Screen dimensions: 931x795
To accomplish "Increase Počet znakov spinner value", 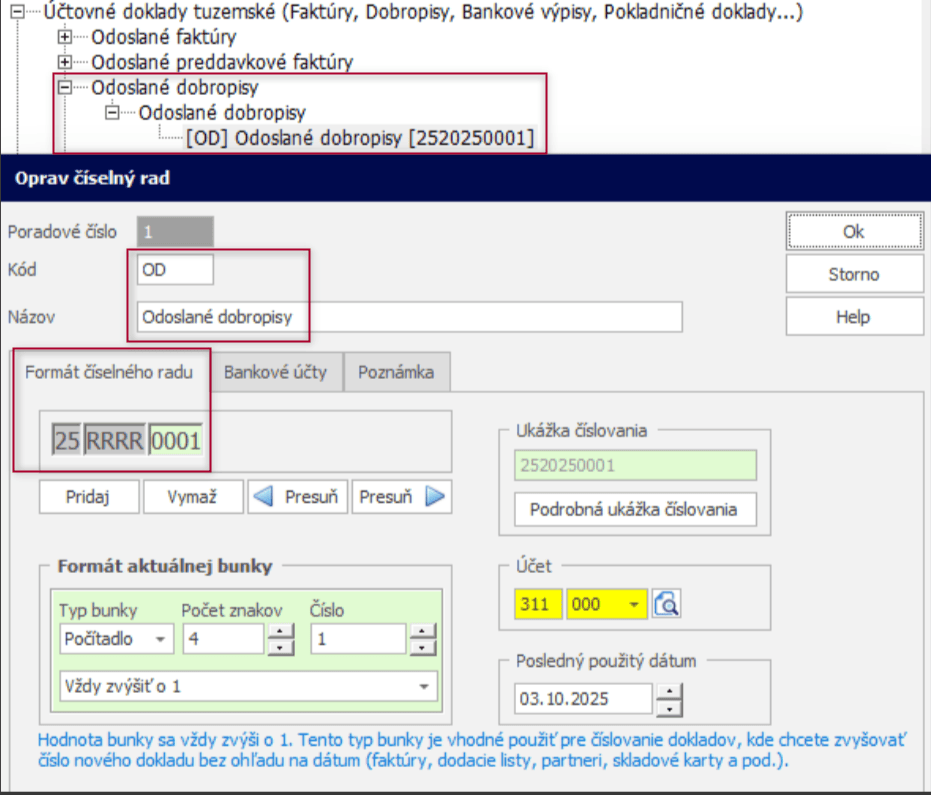I will (x=281, y=630).
